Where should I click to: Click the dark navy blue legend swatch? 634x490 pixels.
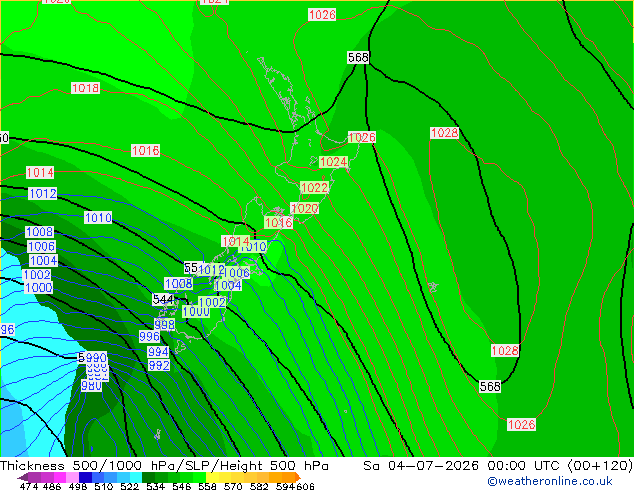pos(85,478)
